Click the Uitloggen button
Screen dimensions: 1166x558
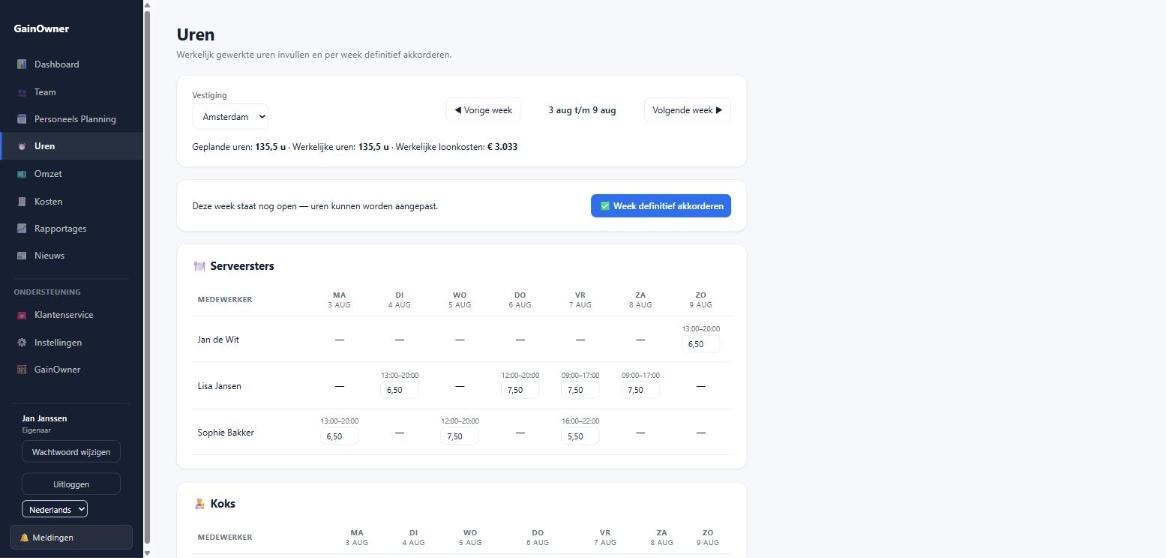pos(71,484)
